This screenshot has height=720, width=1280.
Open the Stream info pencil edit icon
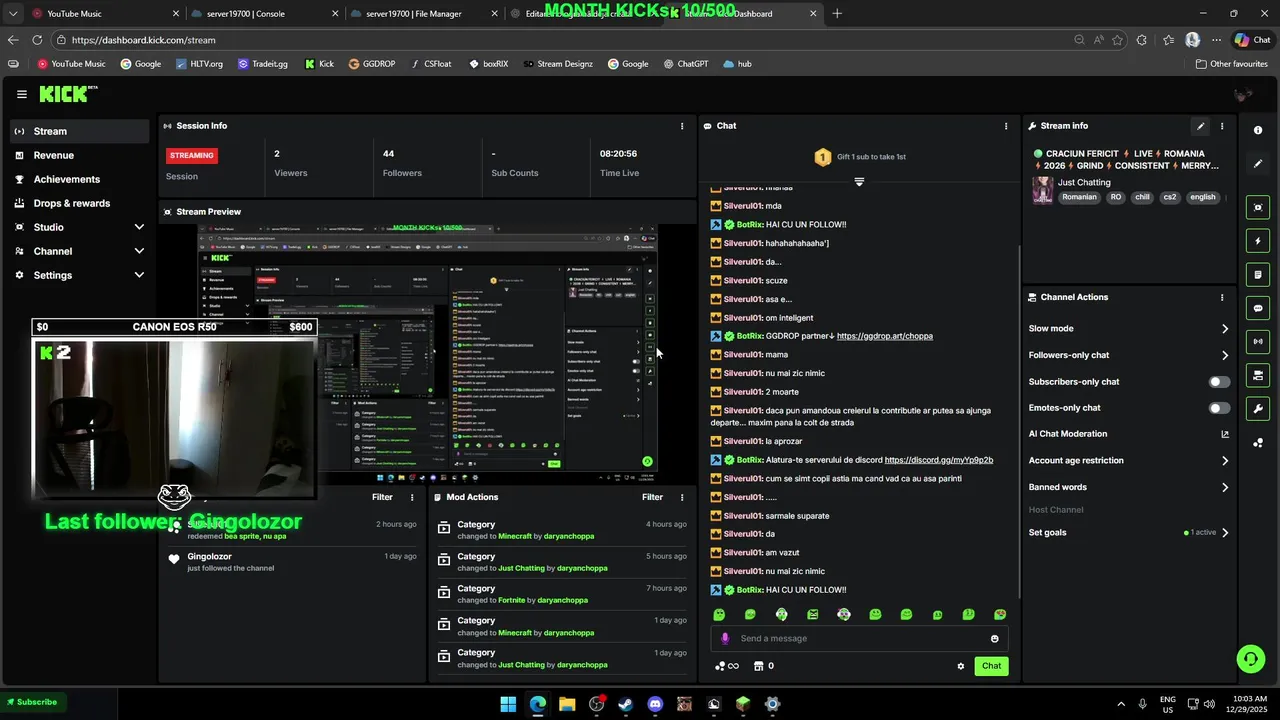point(1200,126)
